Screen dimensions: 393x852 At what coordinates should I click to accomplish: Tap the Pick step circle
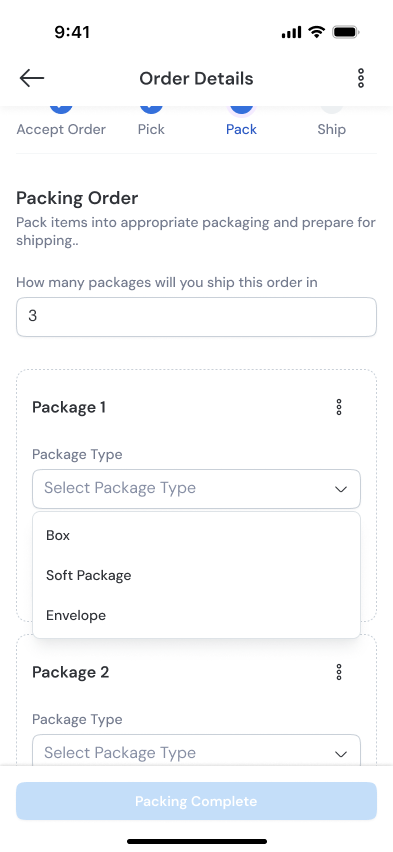[151, 108]
